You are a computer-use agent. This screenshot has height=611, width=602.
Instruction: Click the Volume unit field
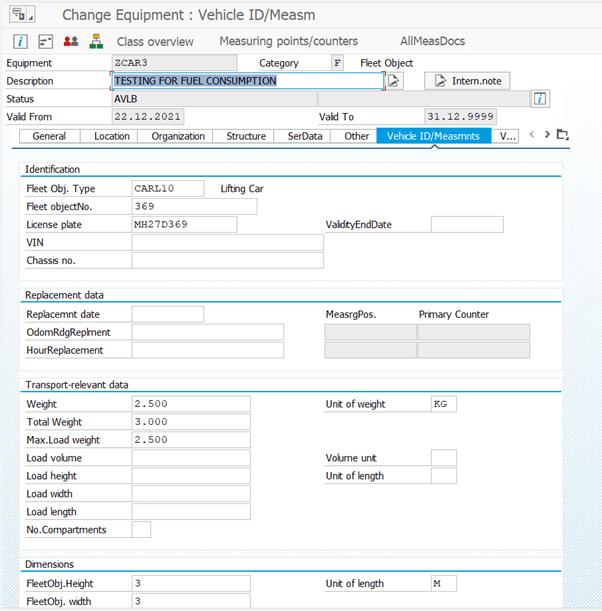(x=444, y=457)
